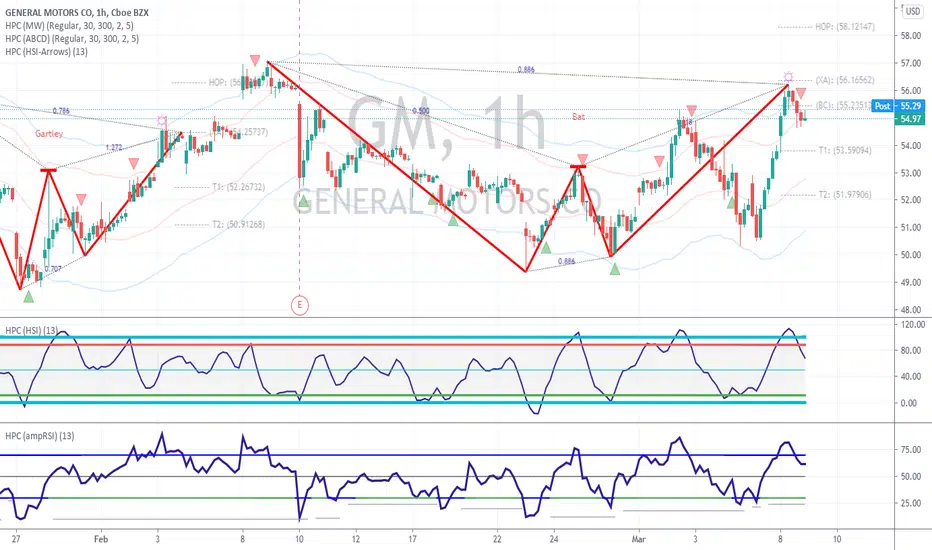Click the 'T2: (50.91268)' target label

[x=238, y=224]
